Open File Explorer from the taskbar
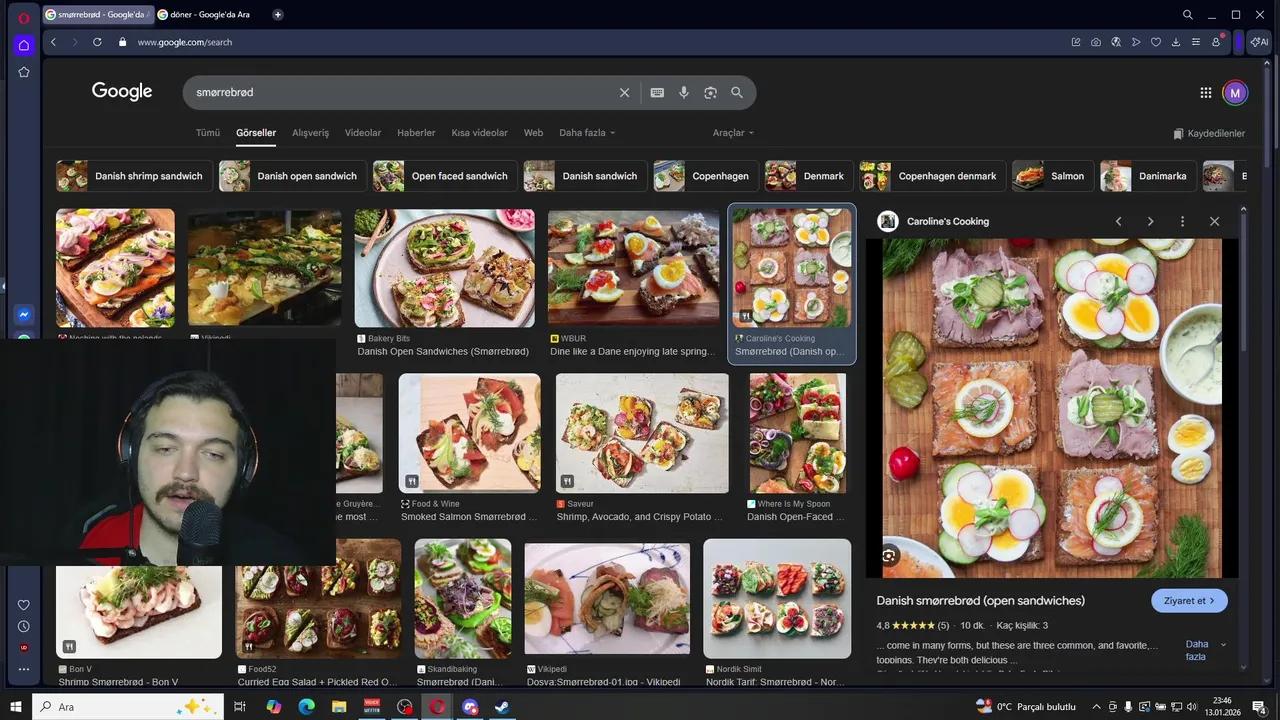 (339, 707)
